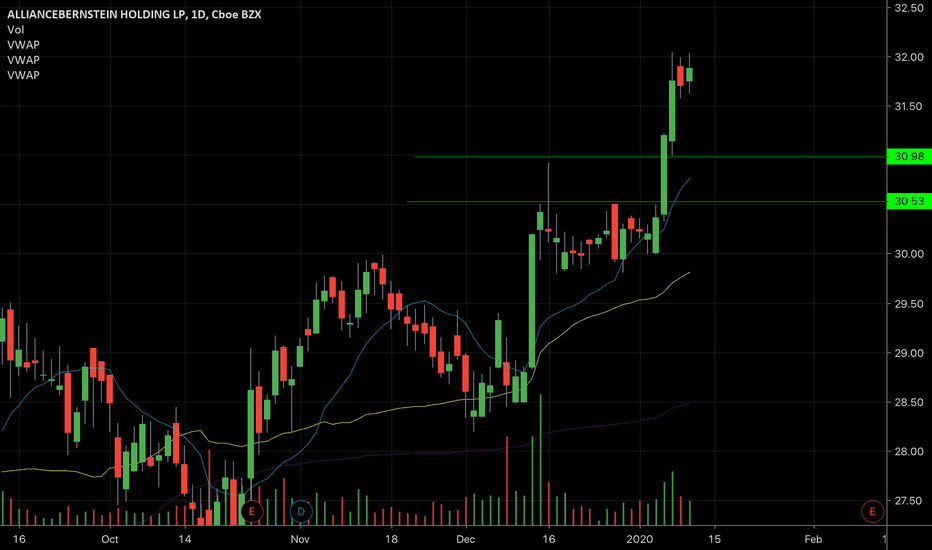Click the last green candlestick near 32.00
This screenshot has width=932, height=550.
pyautogui.click(x=689, y=74)
